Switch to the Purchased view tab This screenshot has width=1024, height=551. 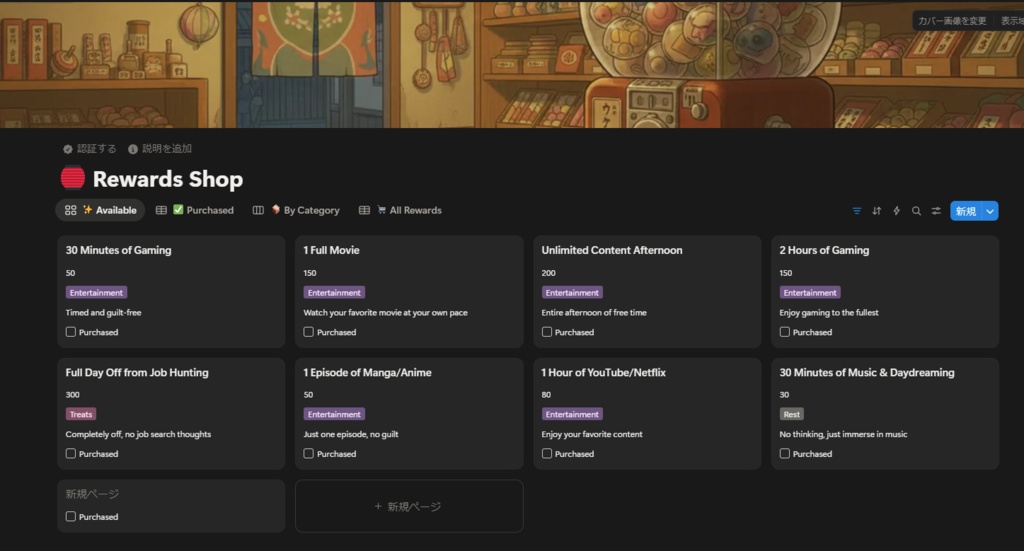point(201,211)
